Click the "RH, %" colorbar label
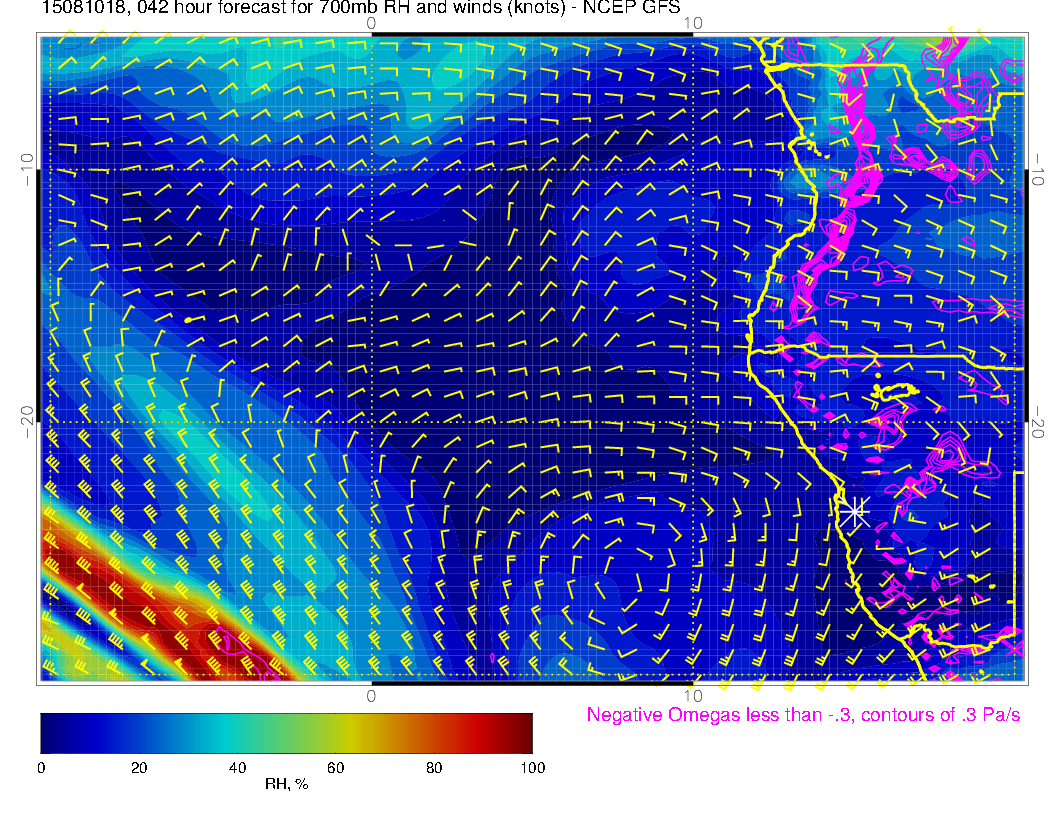 point(286,785)
